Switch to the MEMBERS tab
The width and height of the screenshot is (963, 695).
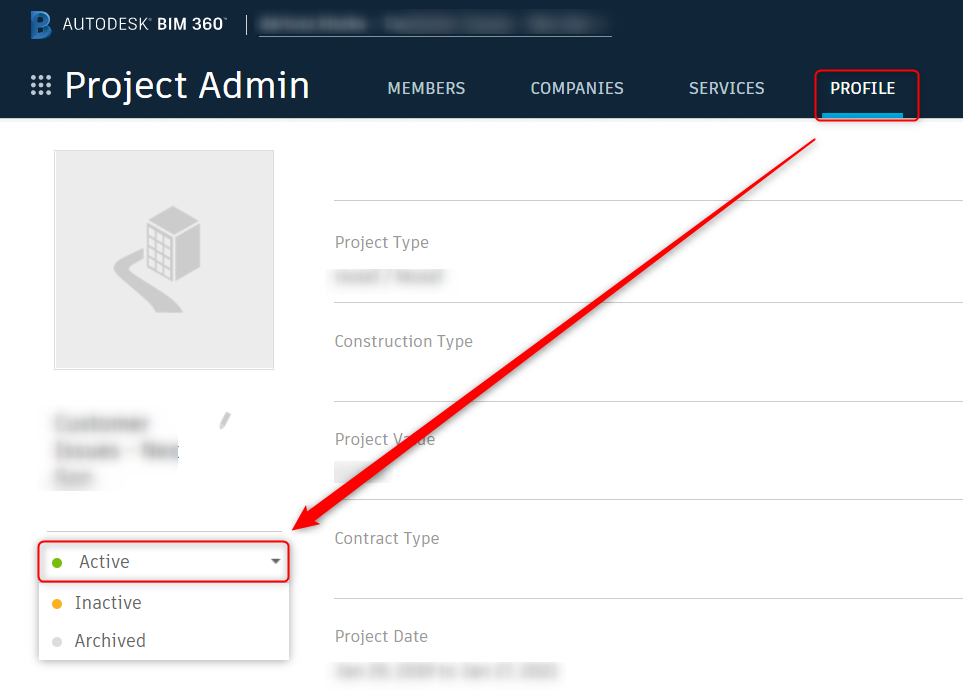coord(426,88)
